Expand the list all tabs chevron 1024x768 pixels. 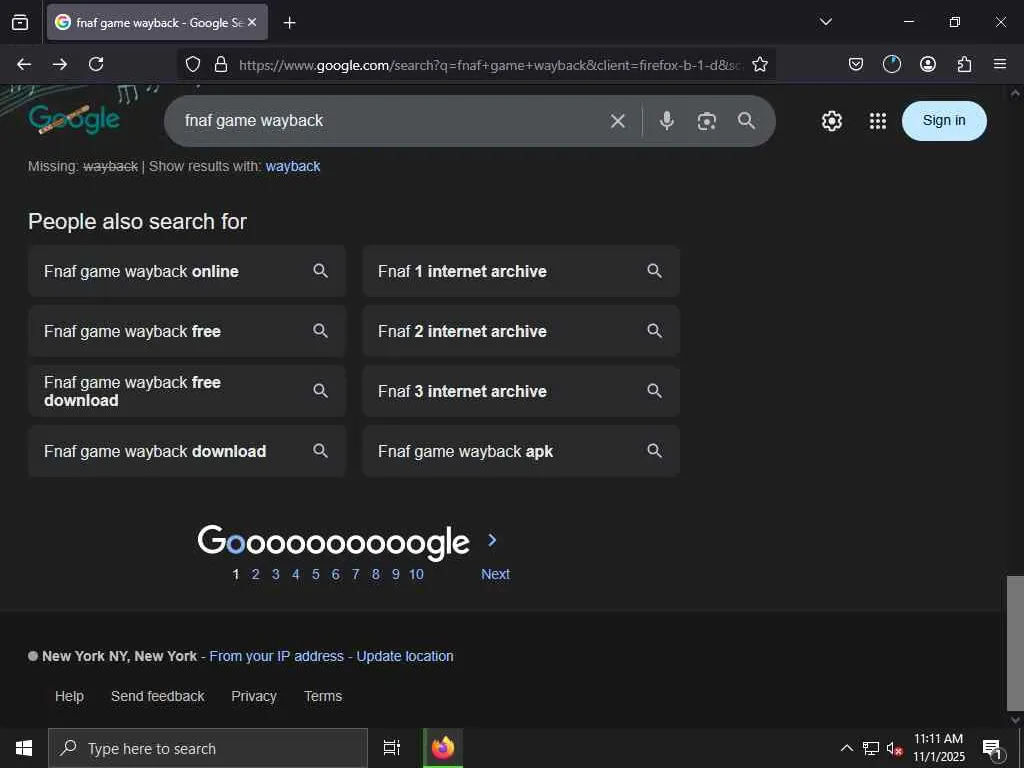click(x=825, y=22)
